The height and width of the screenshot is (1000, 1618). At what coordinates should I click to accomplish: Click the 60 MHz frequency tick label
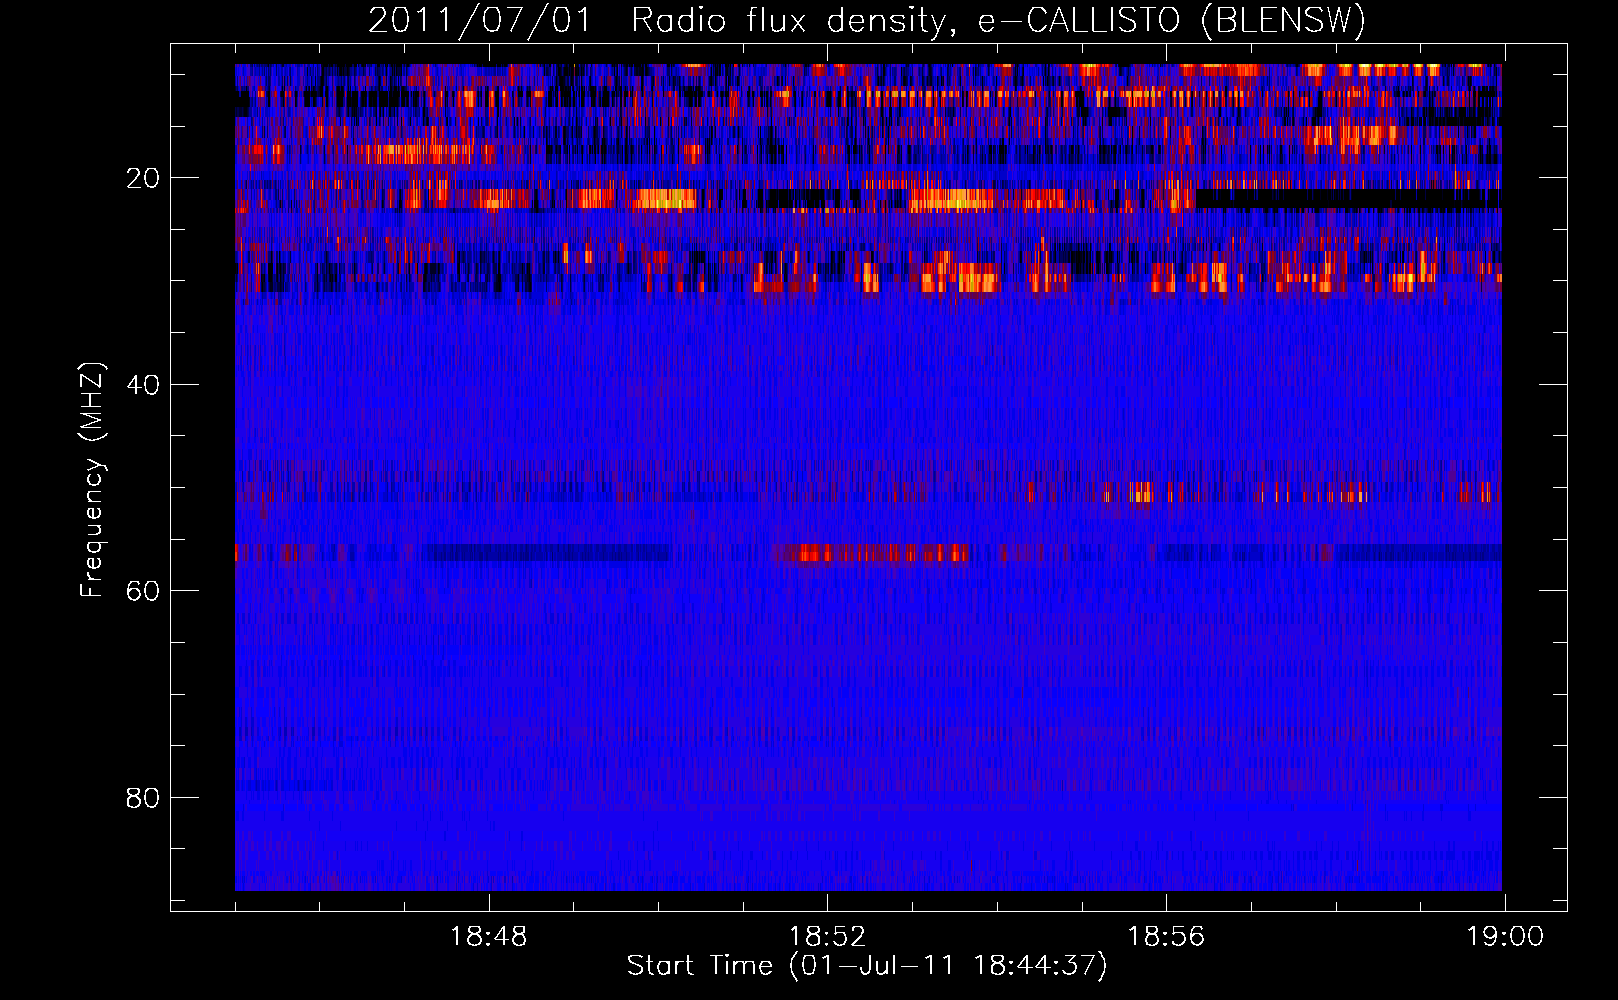(143, 591)
